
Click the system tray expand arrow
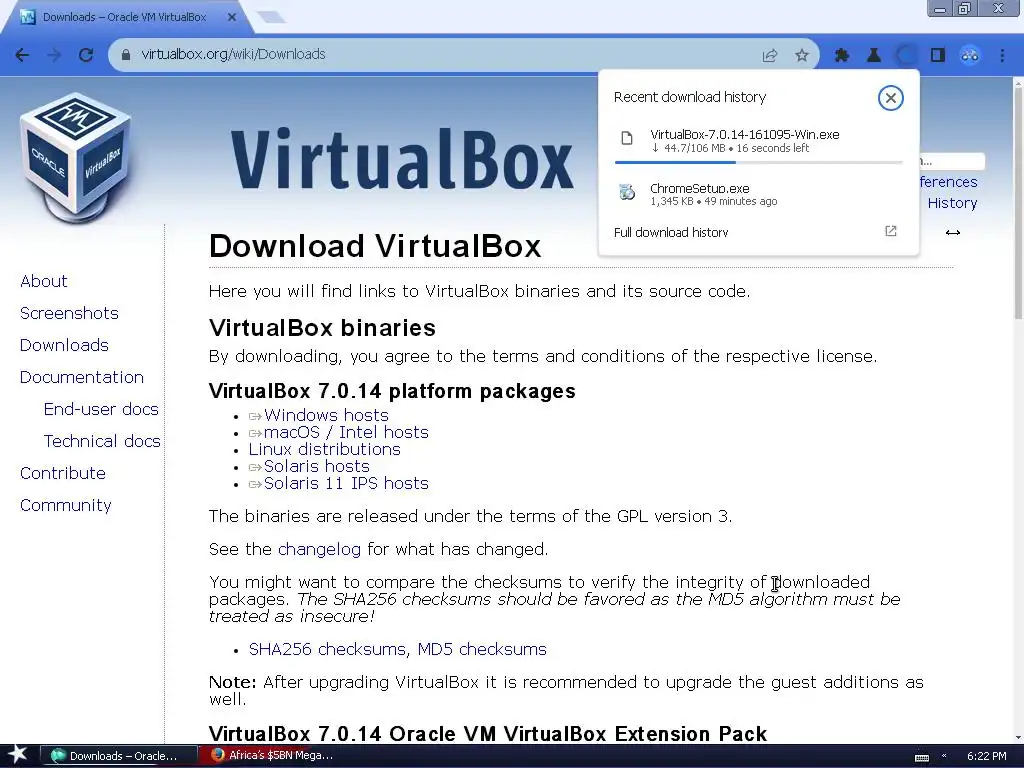944,756
